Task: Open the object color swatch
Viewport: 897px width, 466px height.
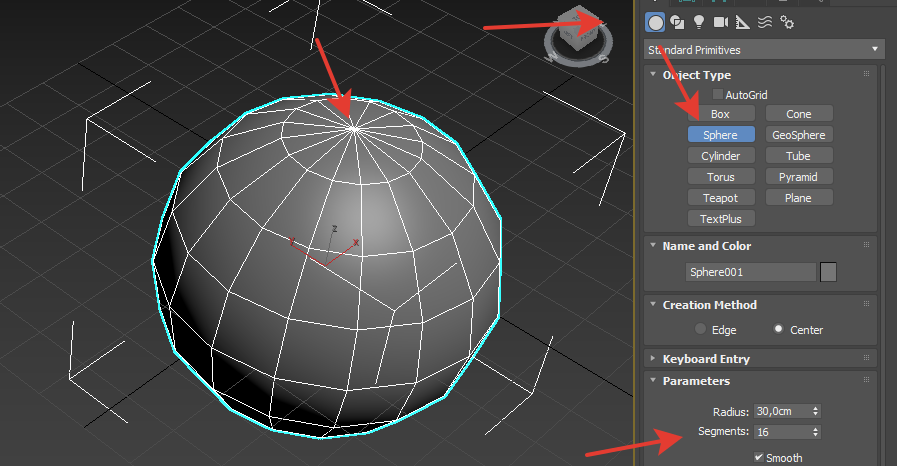Action: click(828, 272)
